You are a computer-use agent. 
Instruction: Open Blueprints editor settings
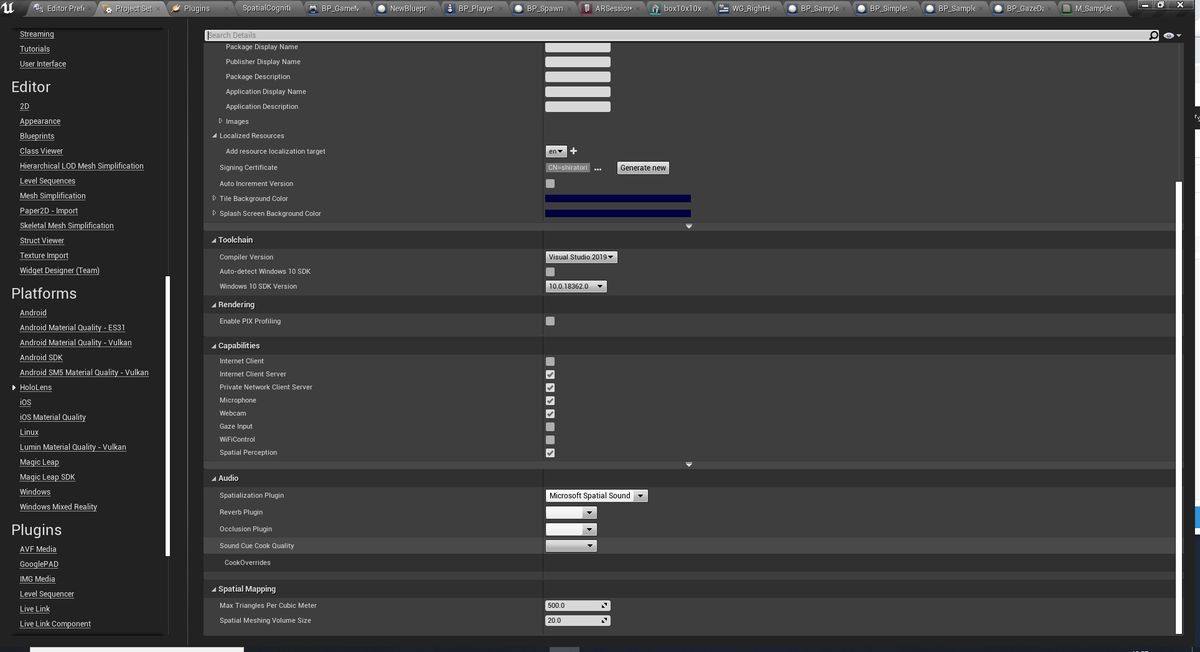point(37,136)
